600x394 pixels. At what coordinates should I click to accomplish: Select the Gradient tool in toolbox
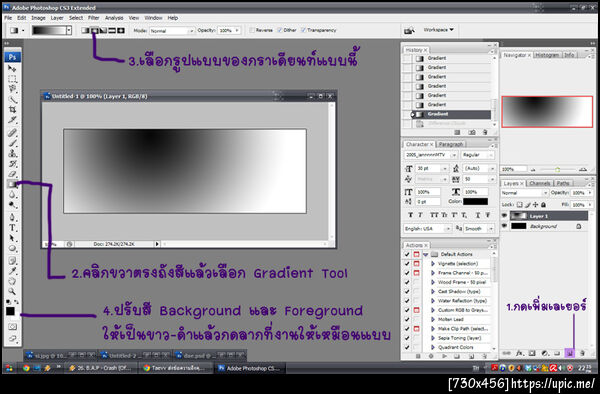coord(12,184)
